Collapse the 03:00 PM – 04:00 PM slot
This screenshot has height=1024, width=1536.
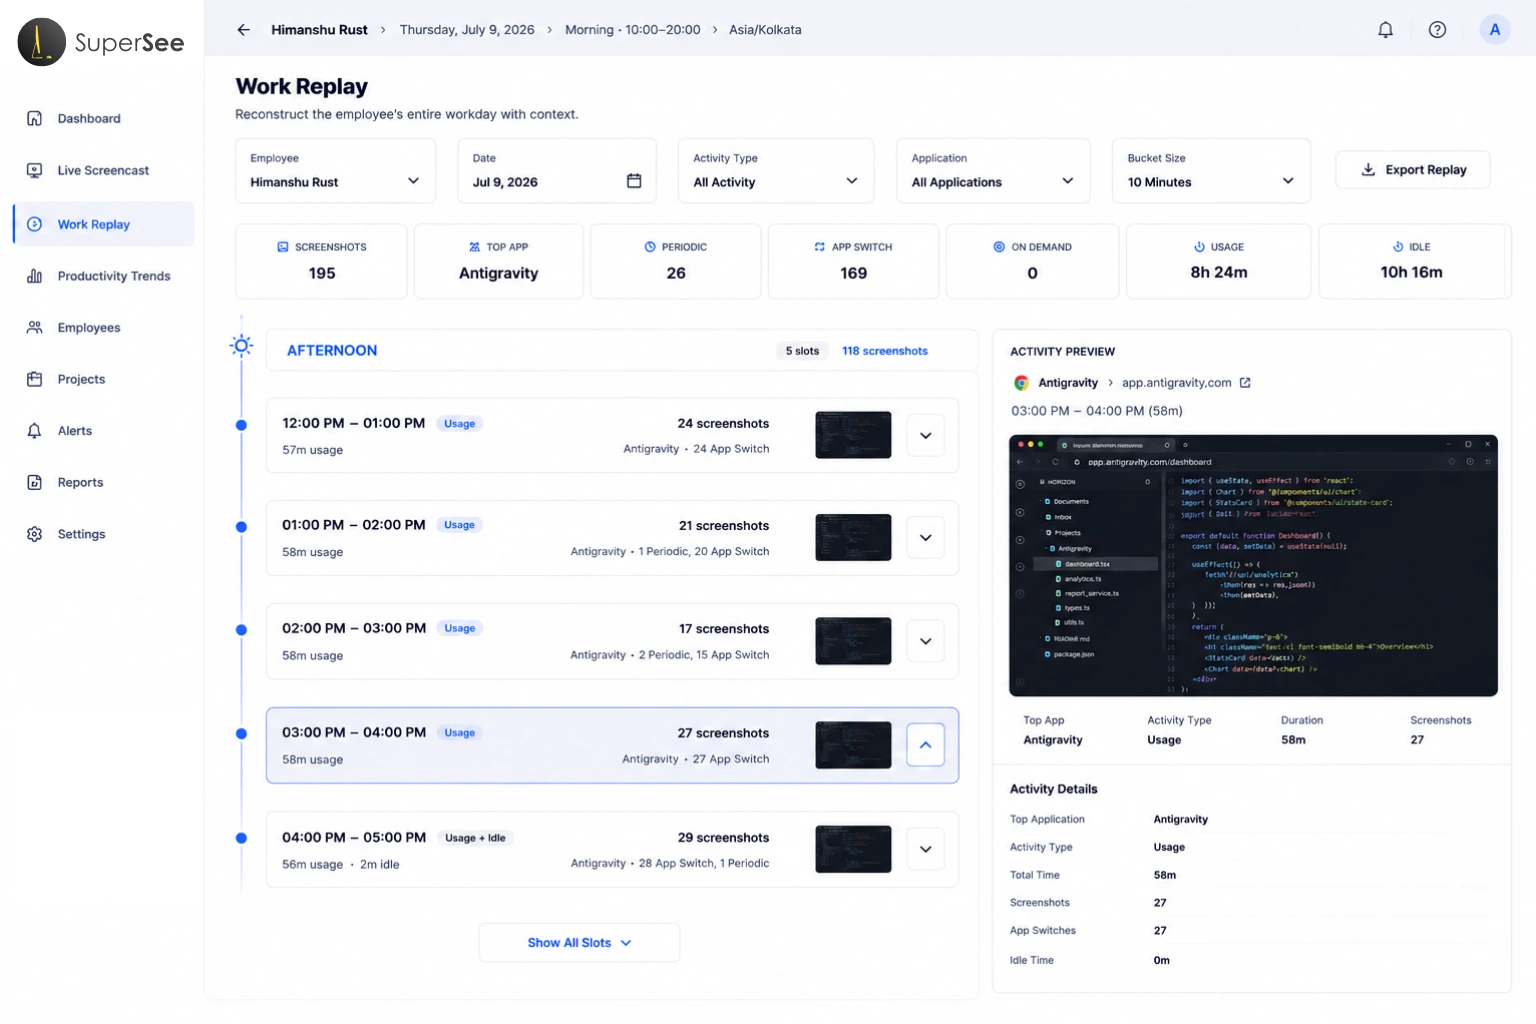click(925, 745)
